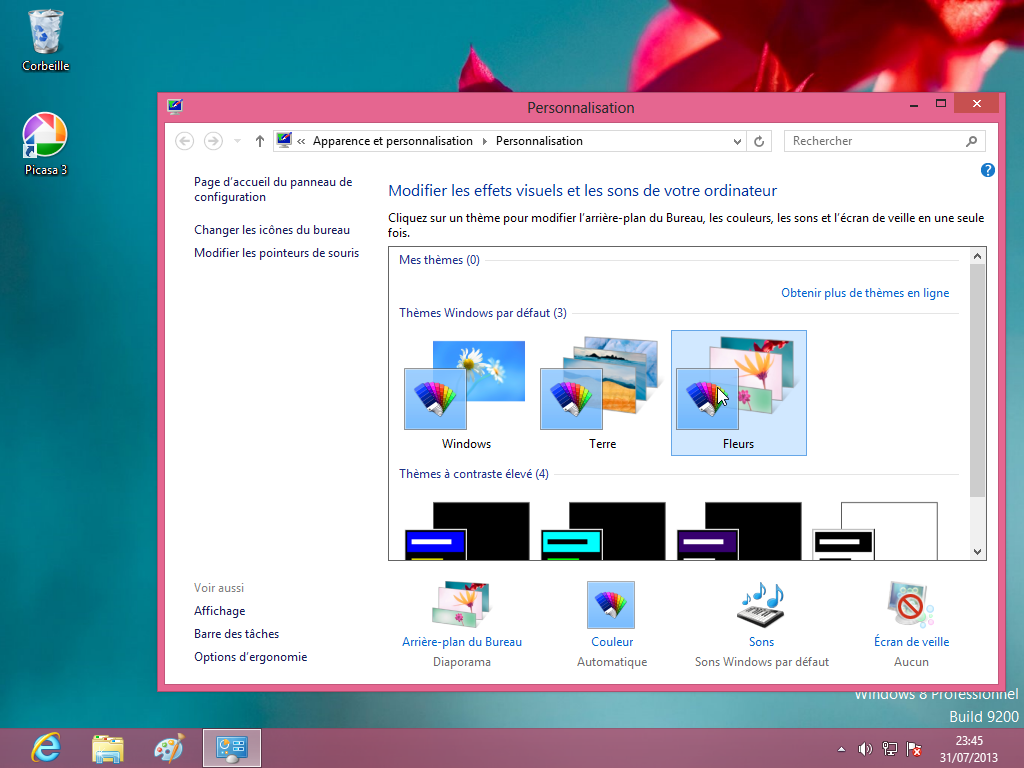1024x768 pixels.
Task: Click Obtenir plus de thèmes en ligne
Action: coord(865,293)
